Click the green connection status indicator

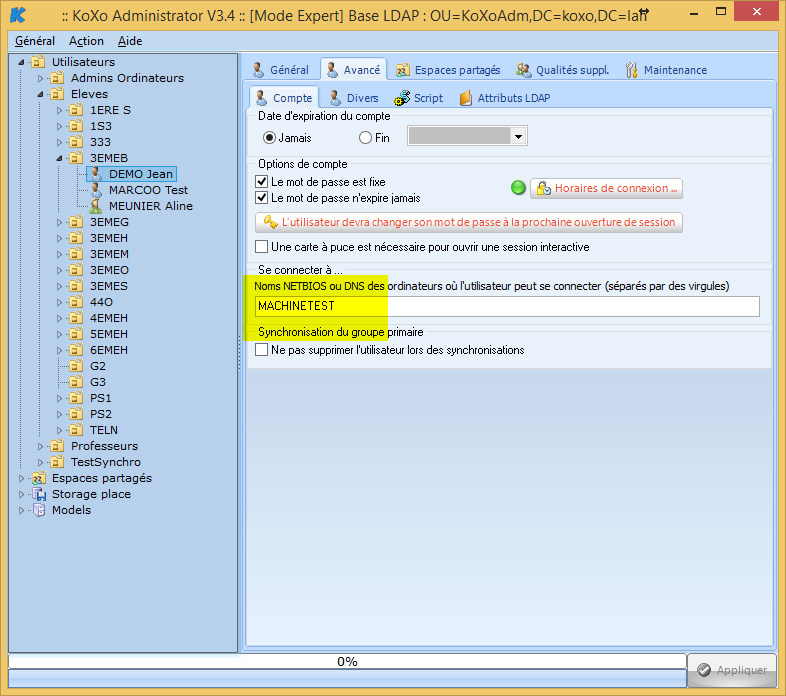tap(518, 188)
